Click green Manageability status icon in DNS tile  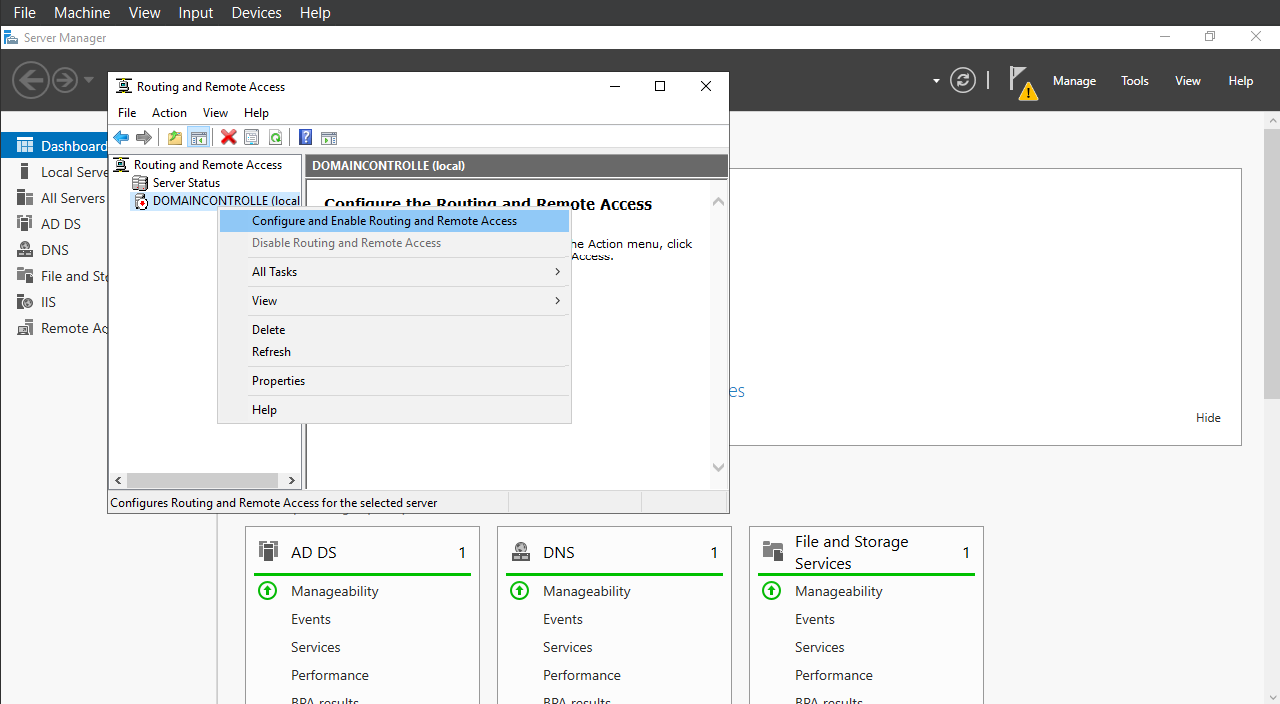(520, 591)
